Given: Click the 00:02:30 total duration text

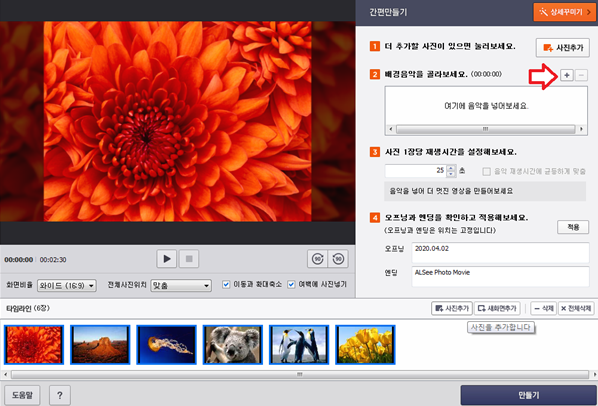Looking at the screenshot, I should pos(53,260).
